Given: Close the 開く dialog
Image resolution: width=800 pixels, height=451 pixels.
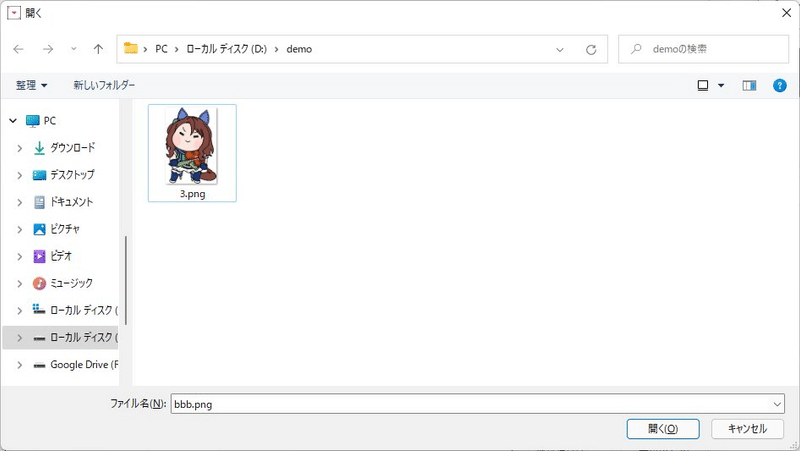Looking at the screenshot, I should [x=786, y=13].
